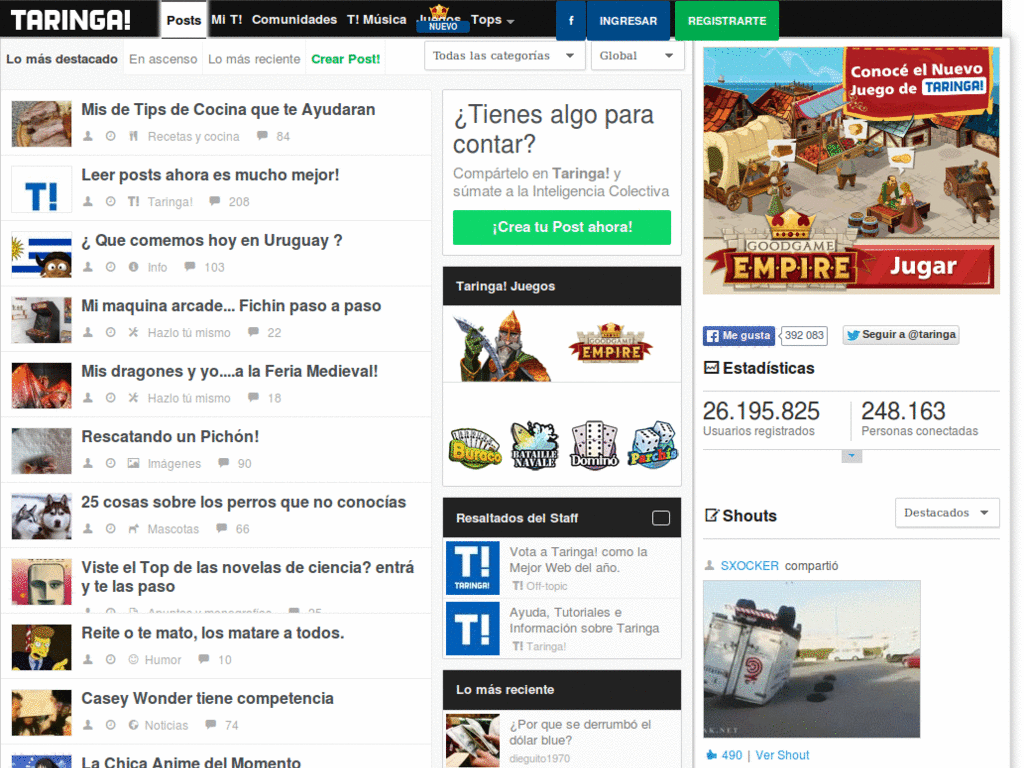This screenshot has height=768, width=1024.
Task: Click the Noticias category icon
Action: (133, 724)
